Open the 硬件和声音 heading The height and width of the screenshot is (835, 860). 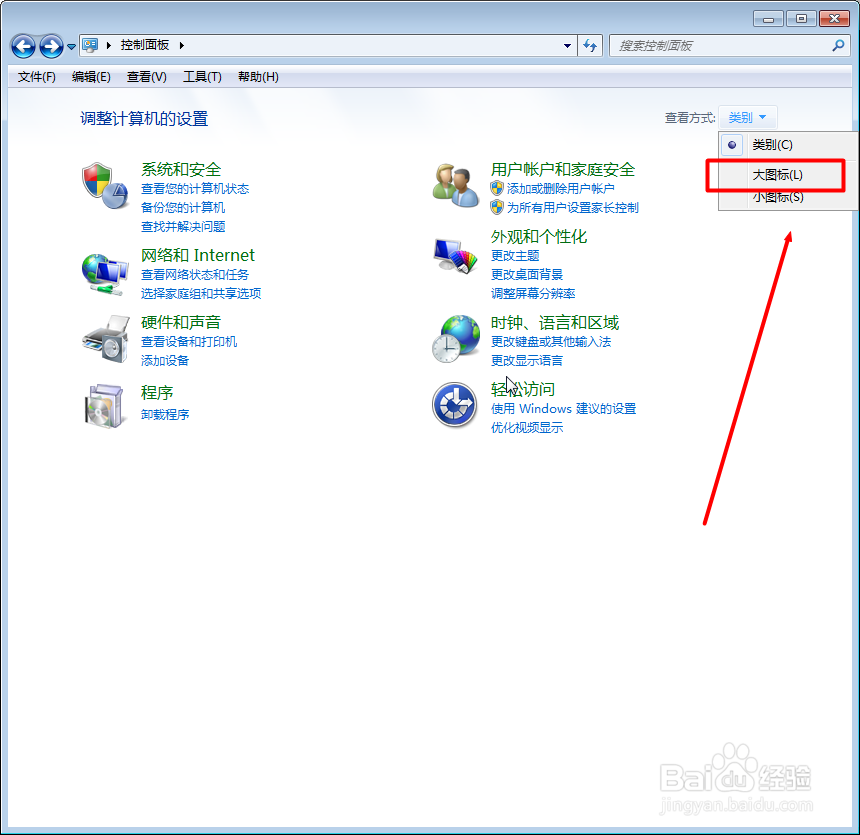click(x=181, y=322)
